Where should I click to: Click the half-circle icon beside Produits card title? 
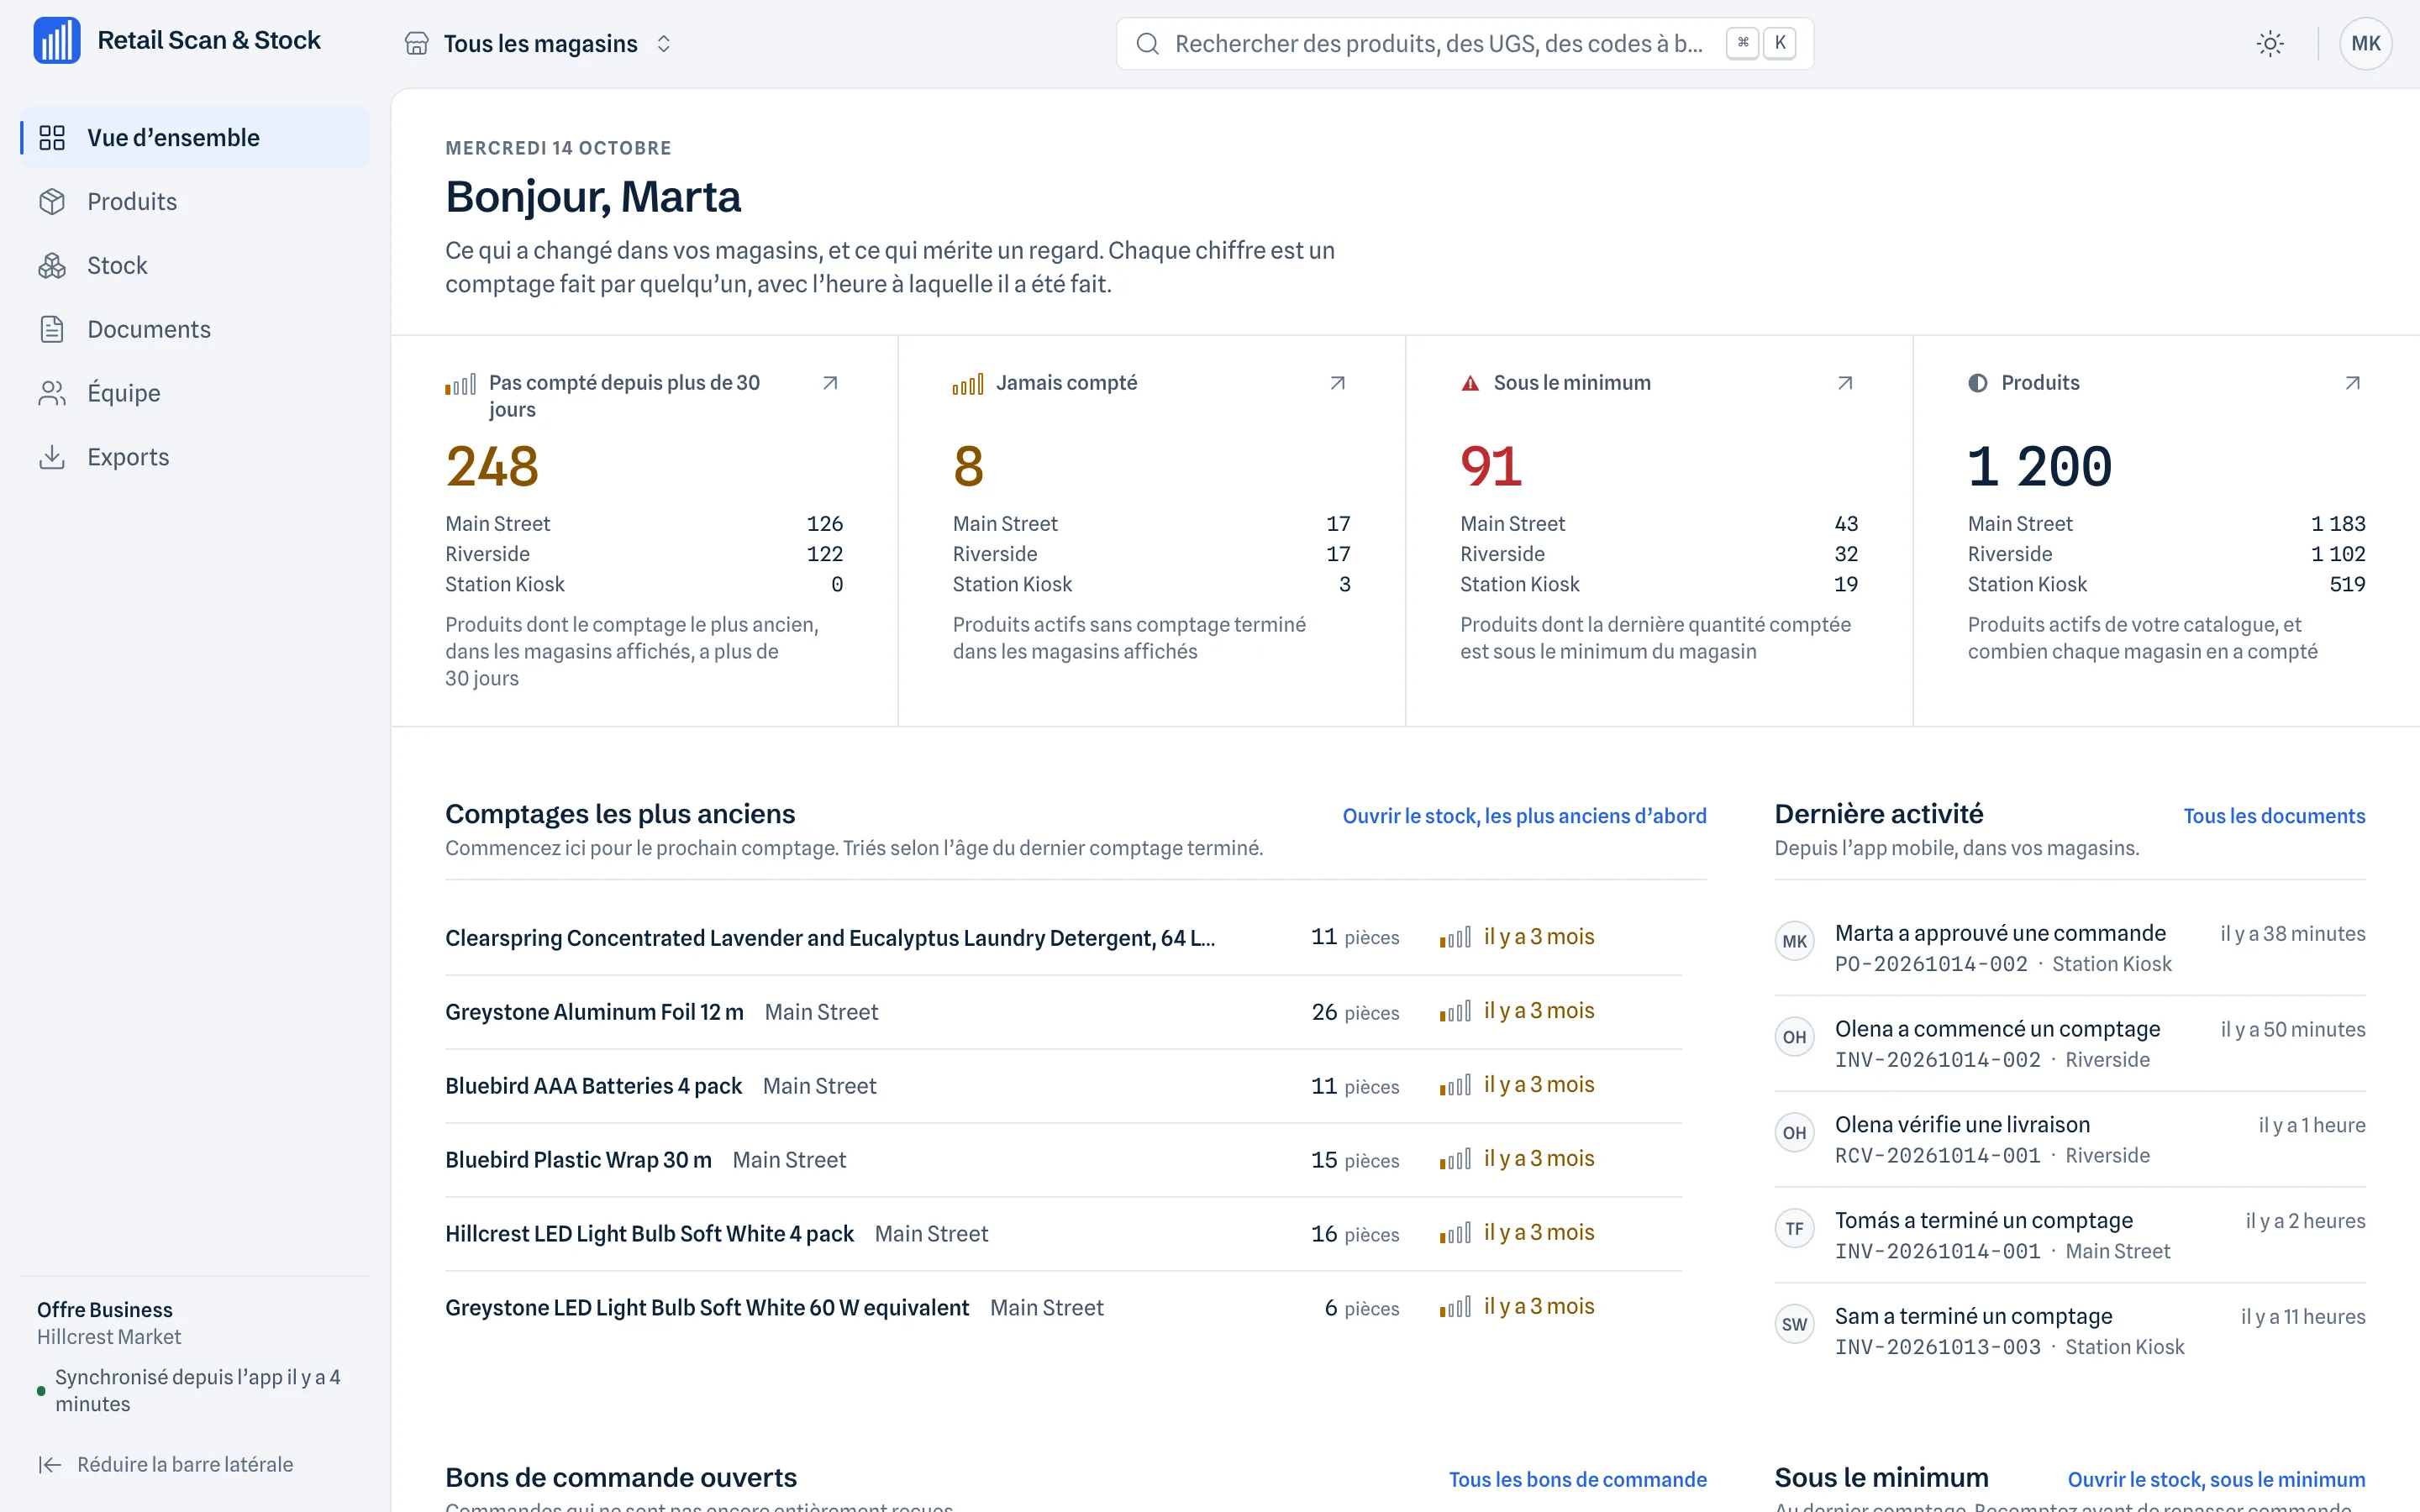pos(1977,383)
